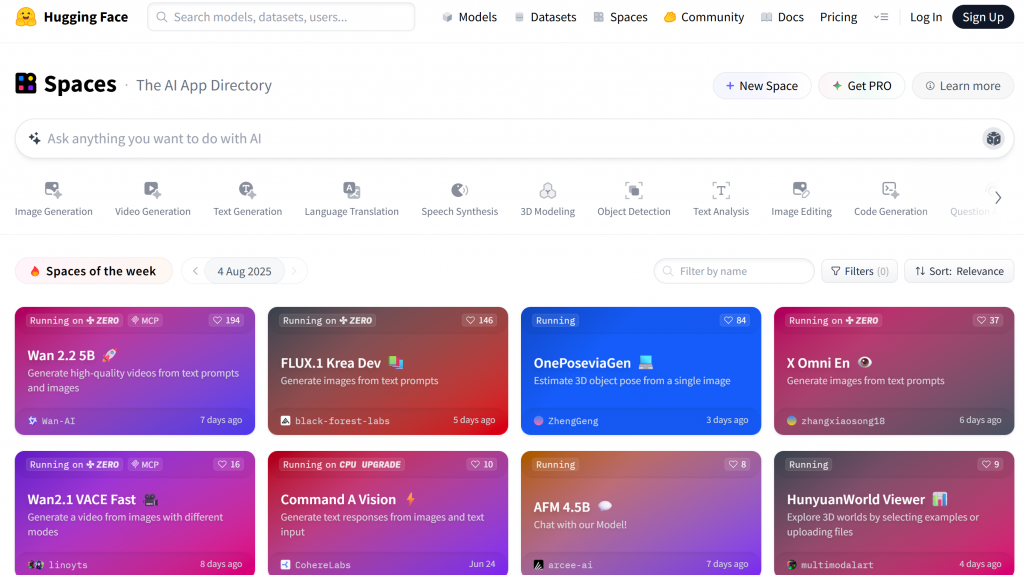Open Models in top navigation
This screenshot has width=1024, height=575.
(470, 17)
